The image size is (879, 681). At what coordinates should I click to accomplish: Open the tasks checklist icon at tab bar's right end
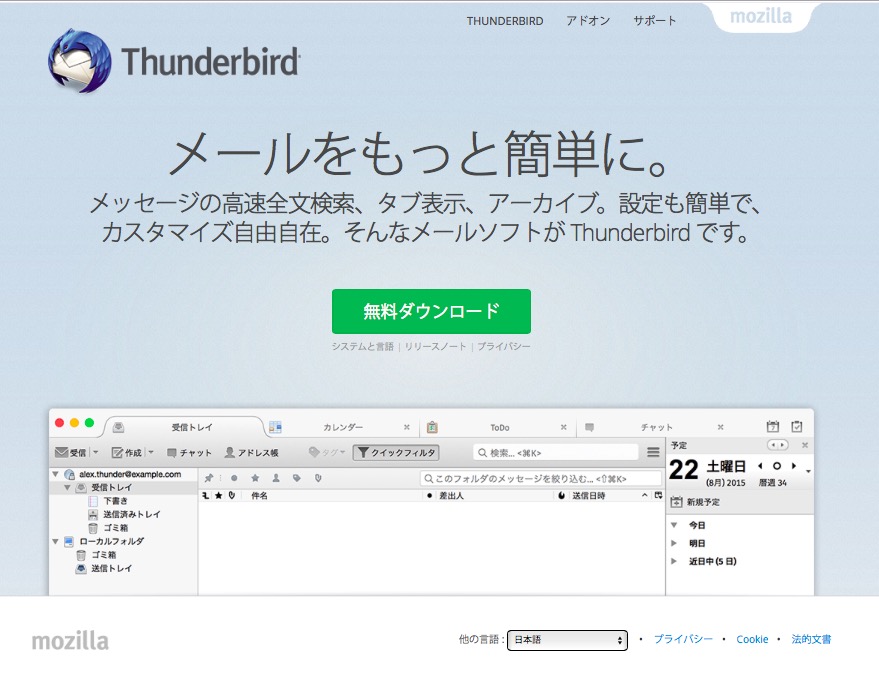click(x=797, y=427)
